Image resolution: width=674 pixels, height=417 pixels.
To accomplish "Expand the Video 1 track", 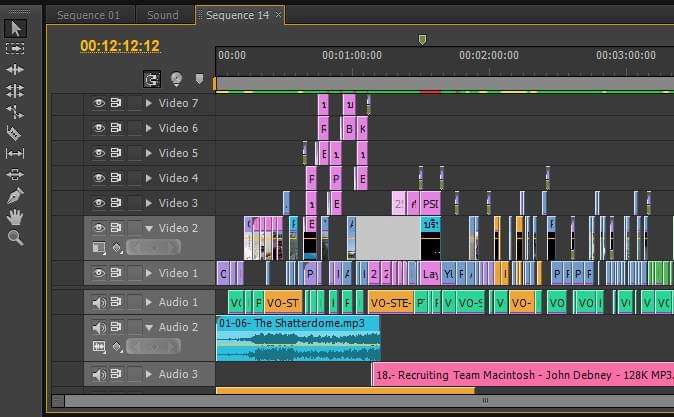I will (149, 273).
